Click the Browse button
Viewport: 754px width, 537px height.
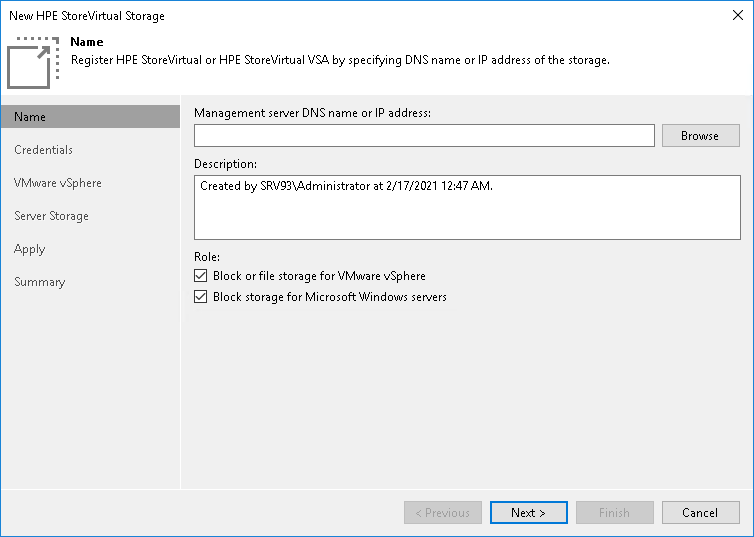[x=700, y=136]
